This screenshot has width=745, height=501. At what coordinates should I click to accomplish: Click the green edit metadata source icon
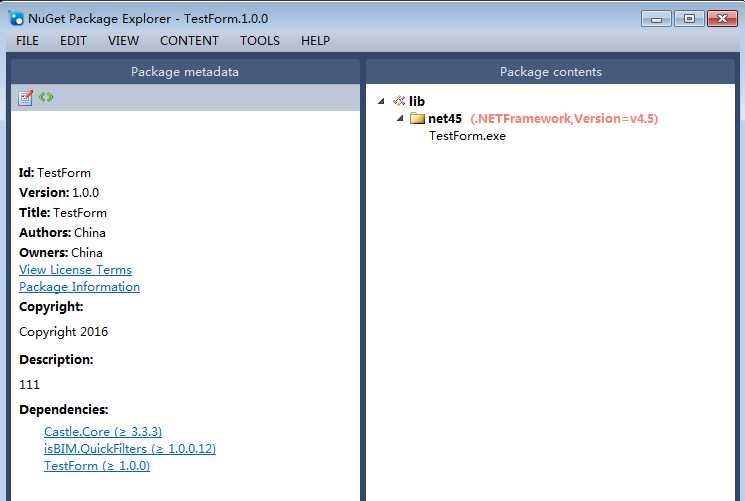46,97
